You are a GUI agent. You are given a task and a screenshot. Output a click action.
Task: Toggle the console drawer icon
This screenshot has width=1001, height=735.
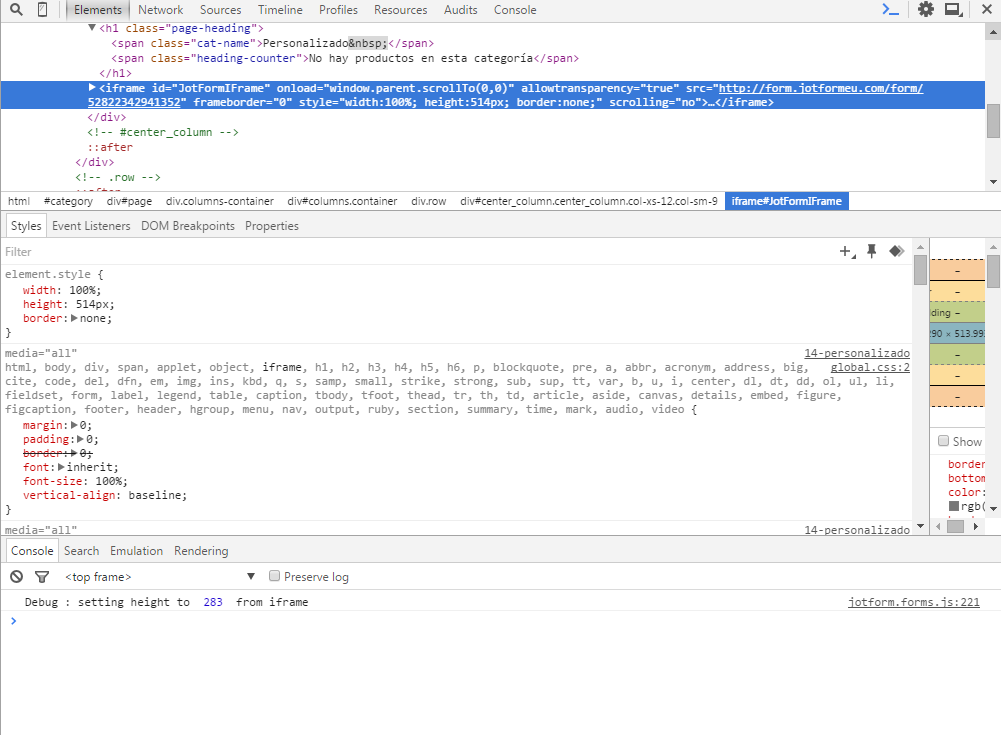pyautogui.click(x=890, y=10)
